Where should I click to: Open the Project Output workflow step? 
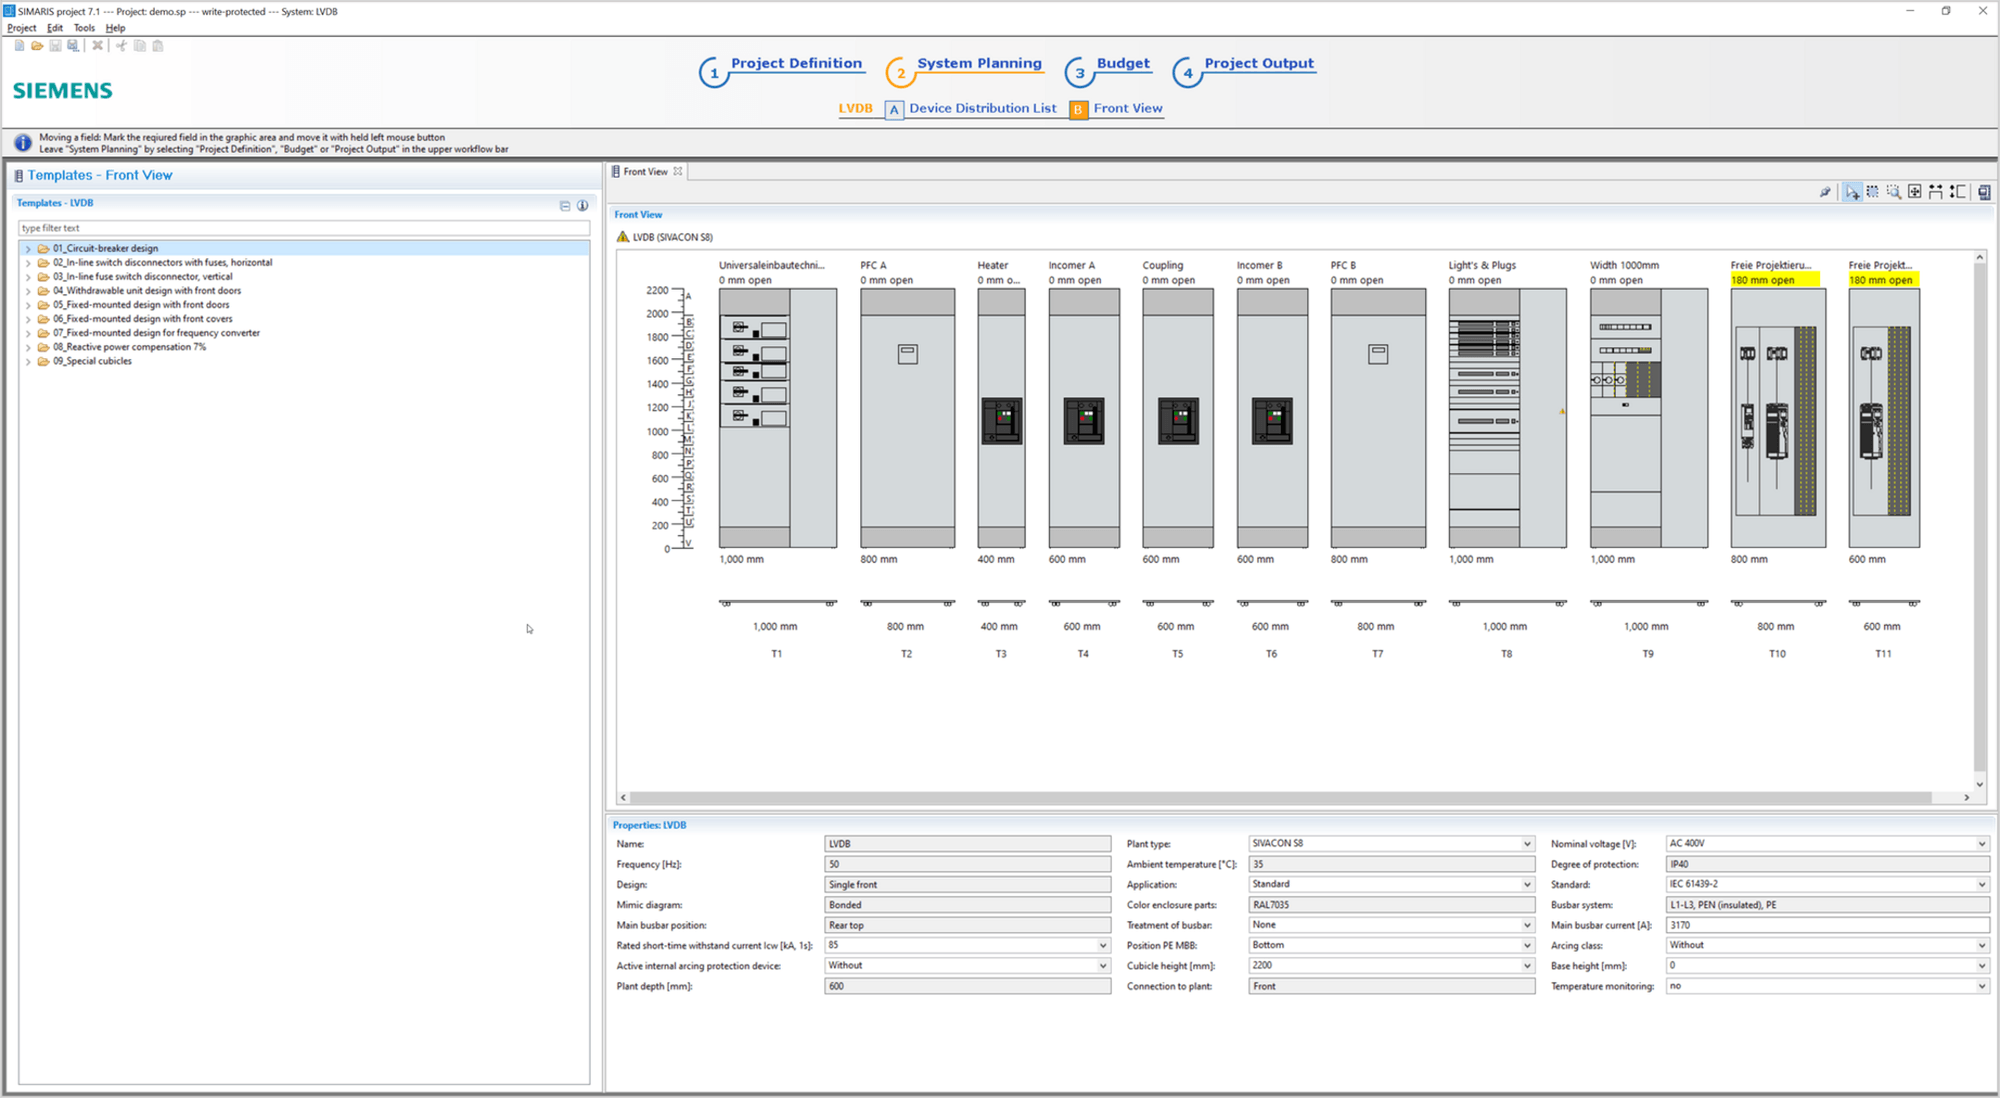(1259, 62)
